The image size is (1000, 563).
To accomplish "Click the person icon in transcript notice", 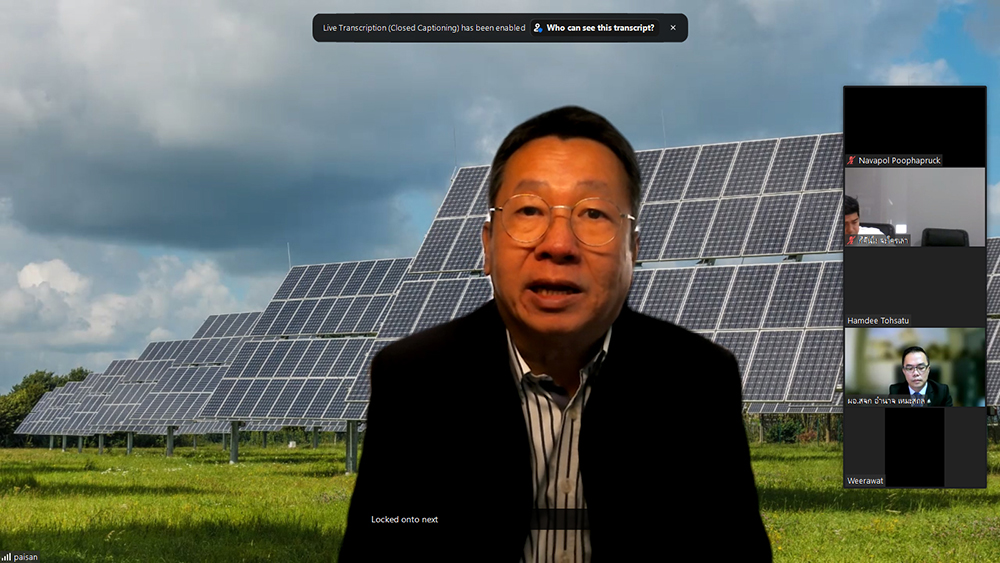I will 538,28.
